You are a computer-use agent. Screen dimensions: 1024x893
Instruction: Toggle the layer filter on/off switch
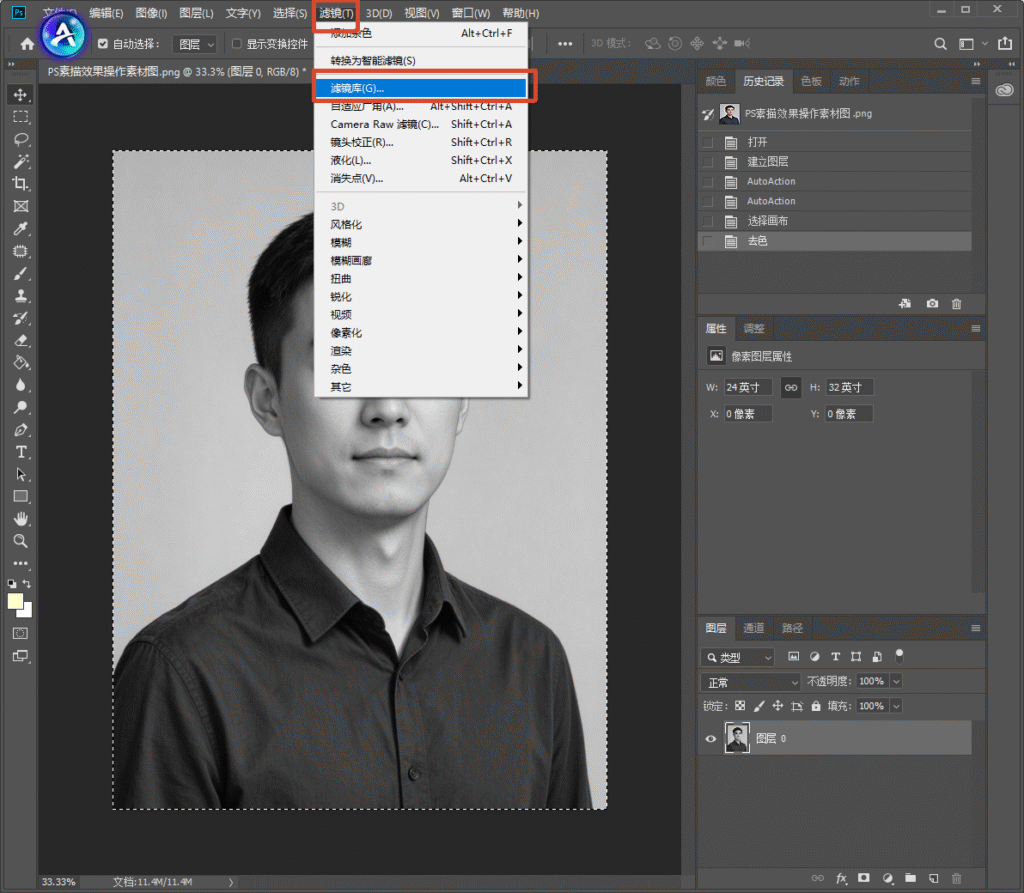click(899, 655)
